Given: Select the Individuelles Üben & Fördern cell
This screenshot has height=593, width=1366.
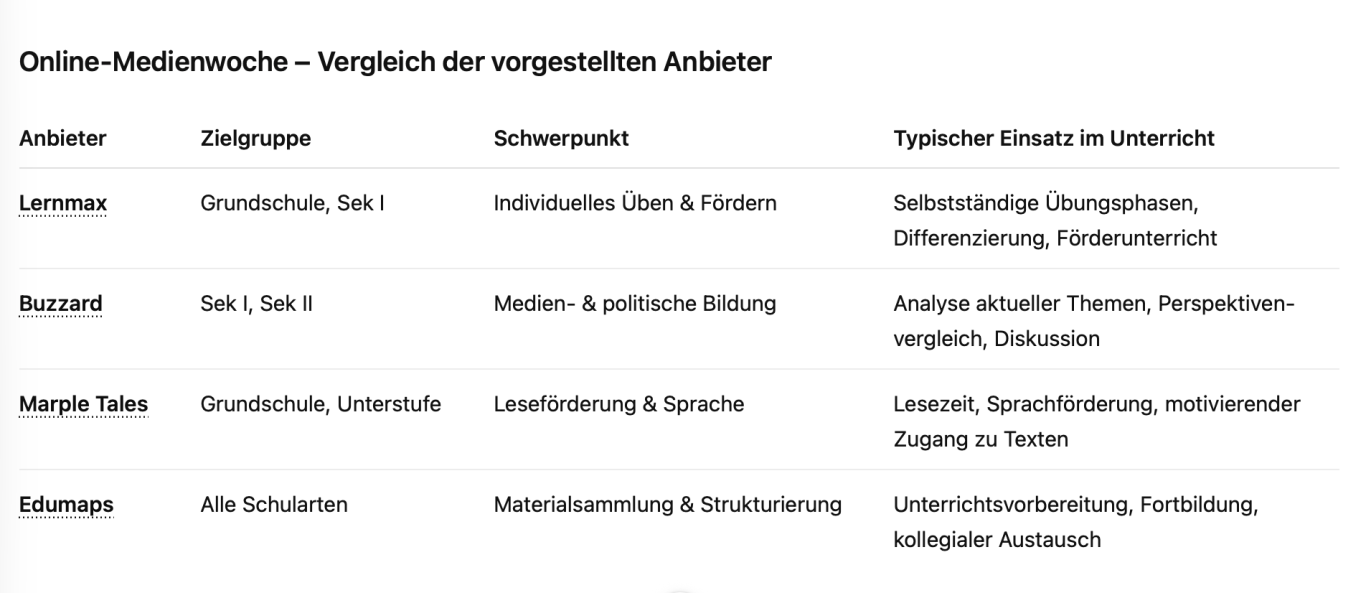Looking at the screenshot, I should [635, 204].
